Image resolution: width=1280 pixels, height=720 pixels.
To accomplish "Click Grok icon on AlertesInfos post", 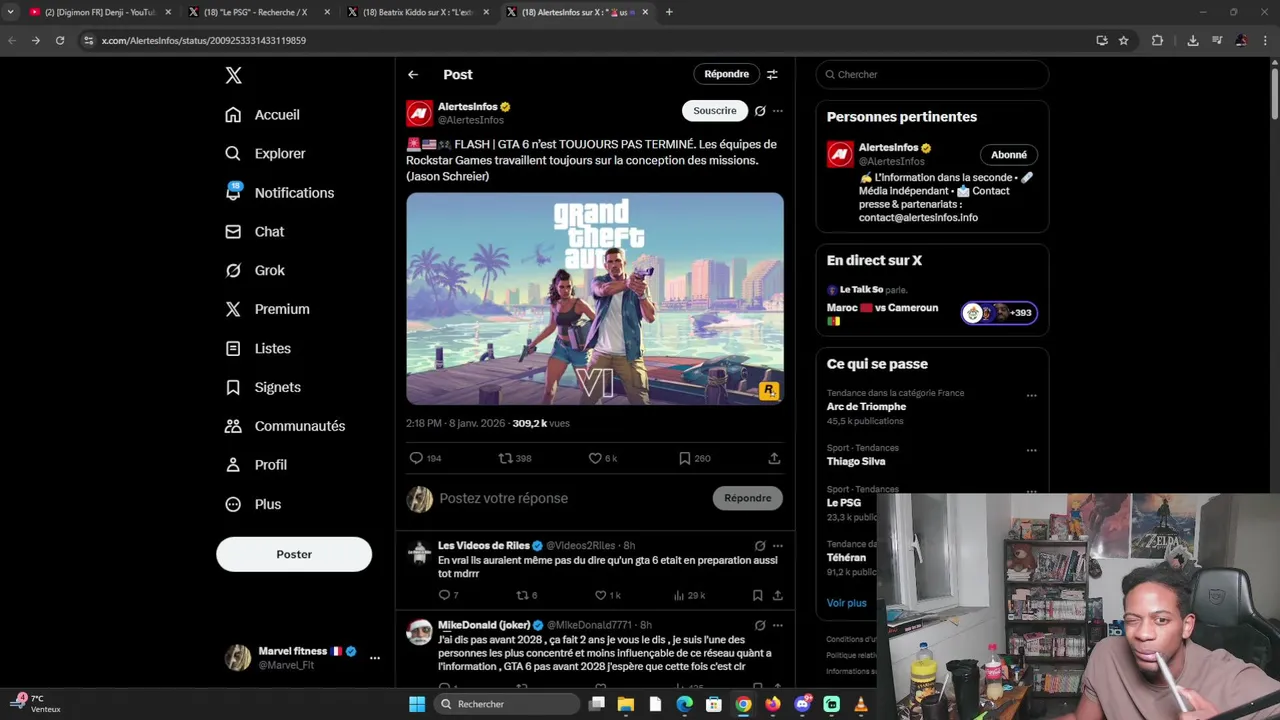I will coord(760,111).
